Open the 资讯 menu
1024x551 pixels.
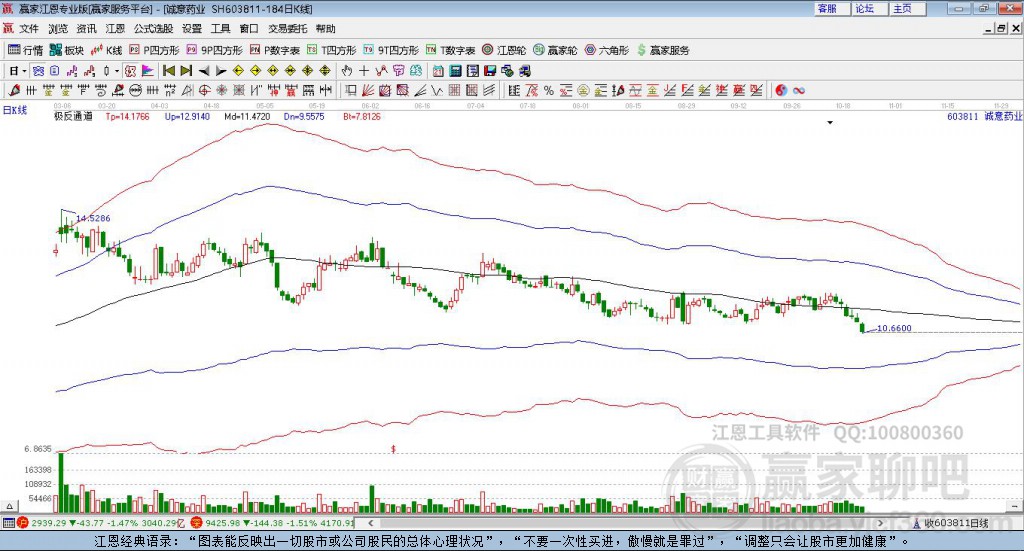click(x=86, y=29)
